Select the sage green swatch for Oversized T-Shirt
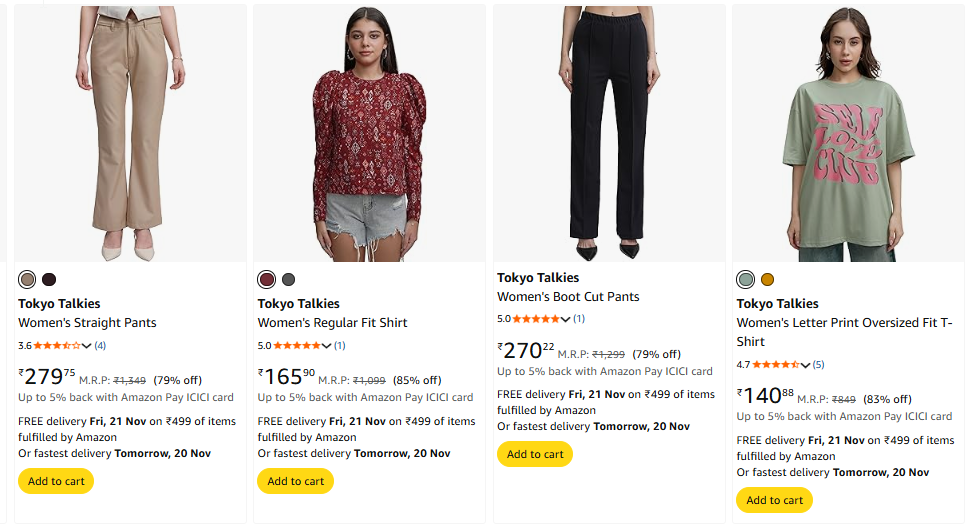 tap(745, 279)
